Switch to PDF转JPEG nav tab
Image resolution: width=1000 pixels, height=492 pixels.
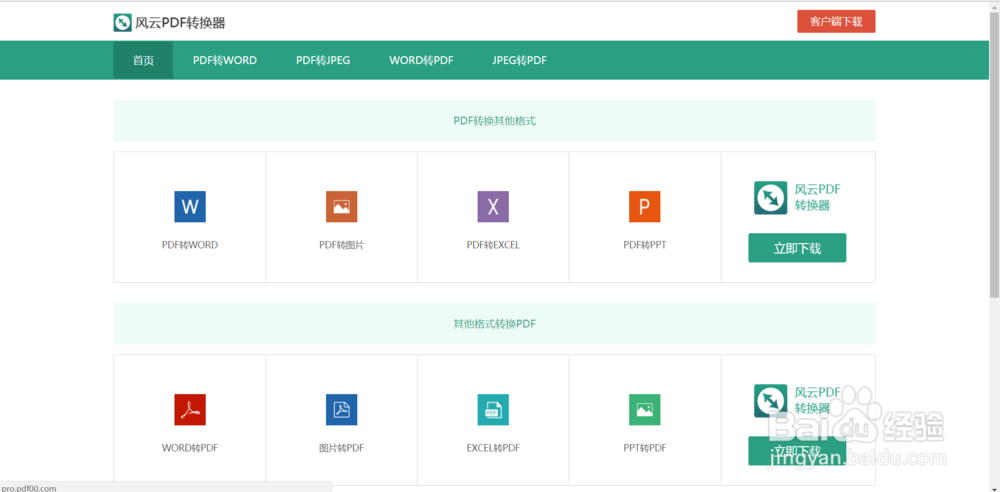click(x=323, y=61)
